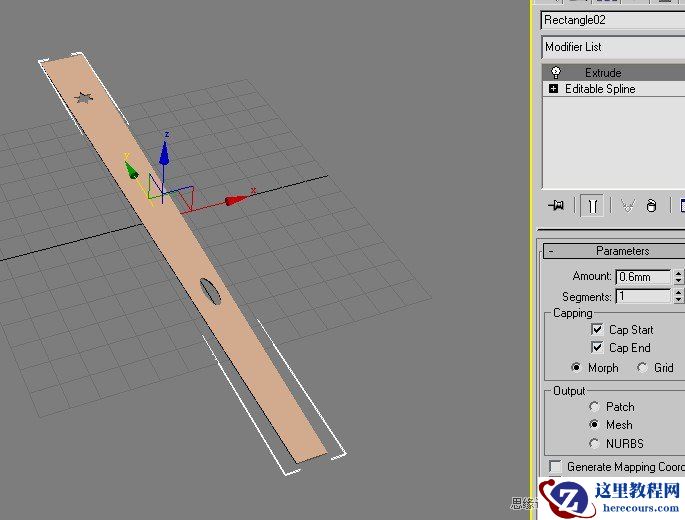685x520 pixels.
Task: Click the star-shaped hole on the strip
Action: click(x=83, y=98)
